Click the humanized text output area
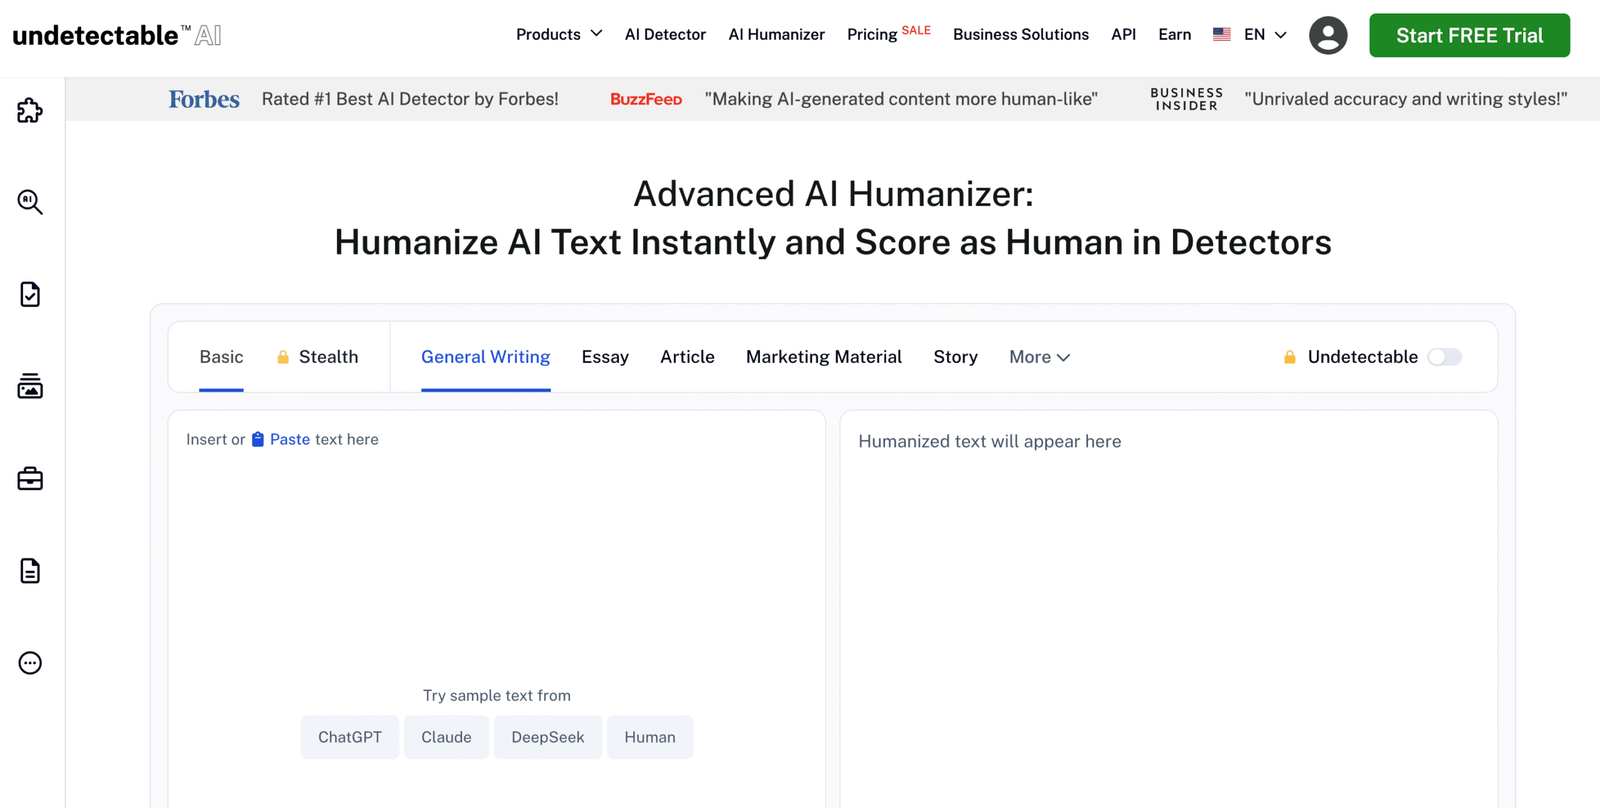The image size is (1600, 808). pyautogui.click(x=1169, y=609)
